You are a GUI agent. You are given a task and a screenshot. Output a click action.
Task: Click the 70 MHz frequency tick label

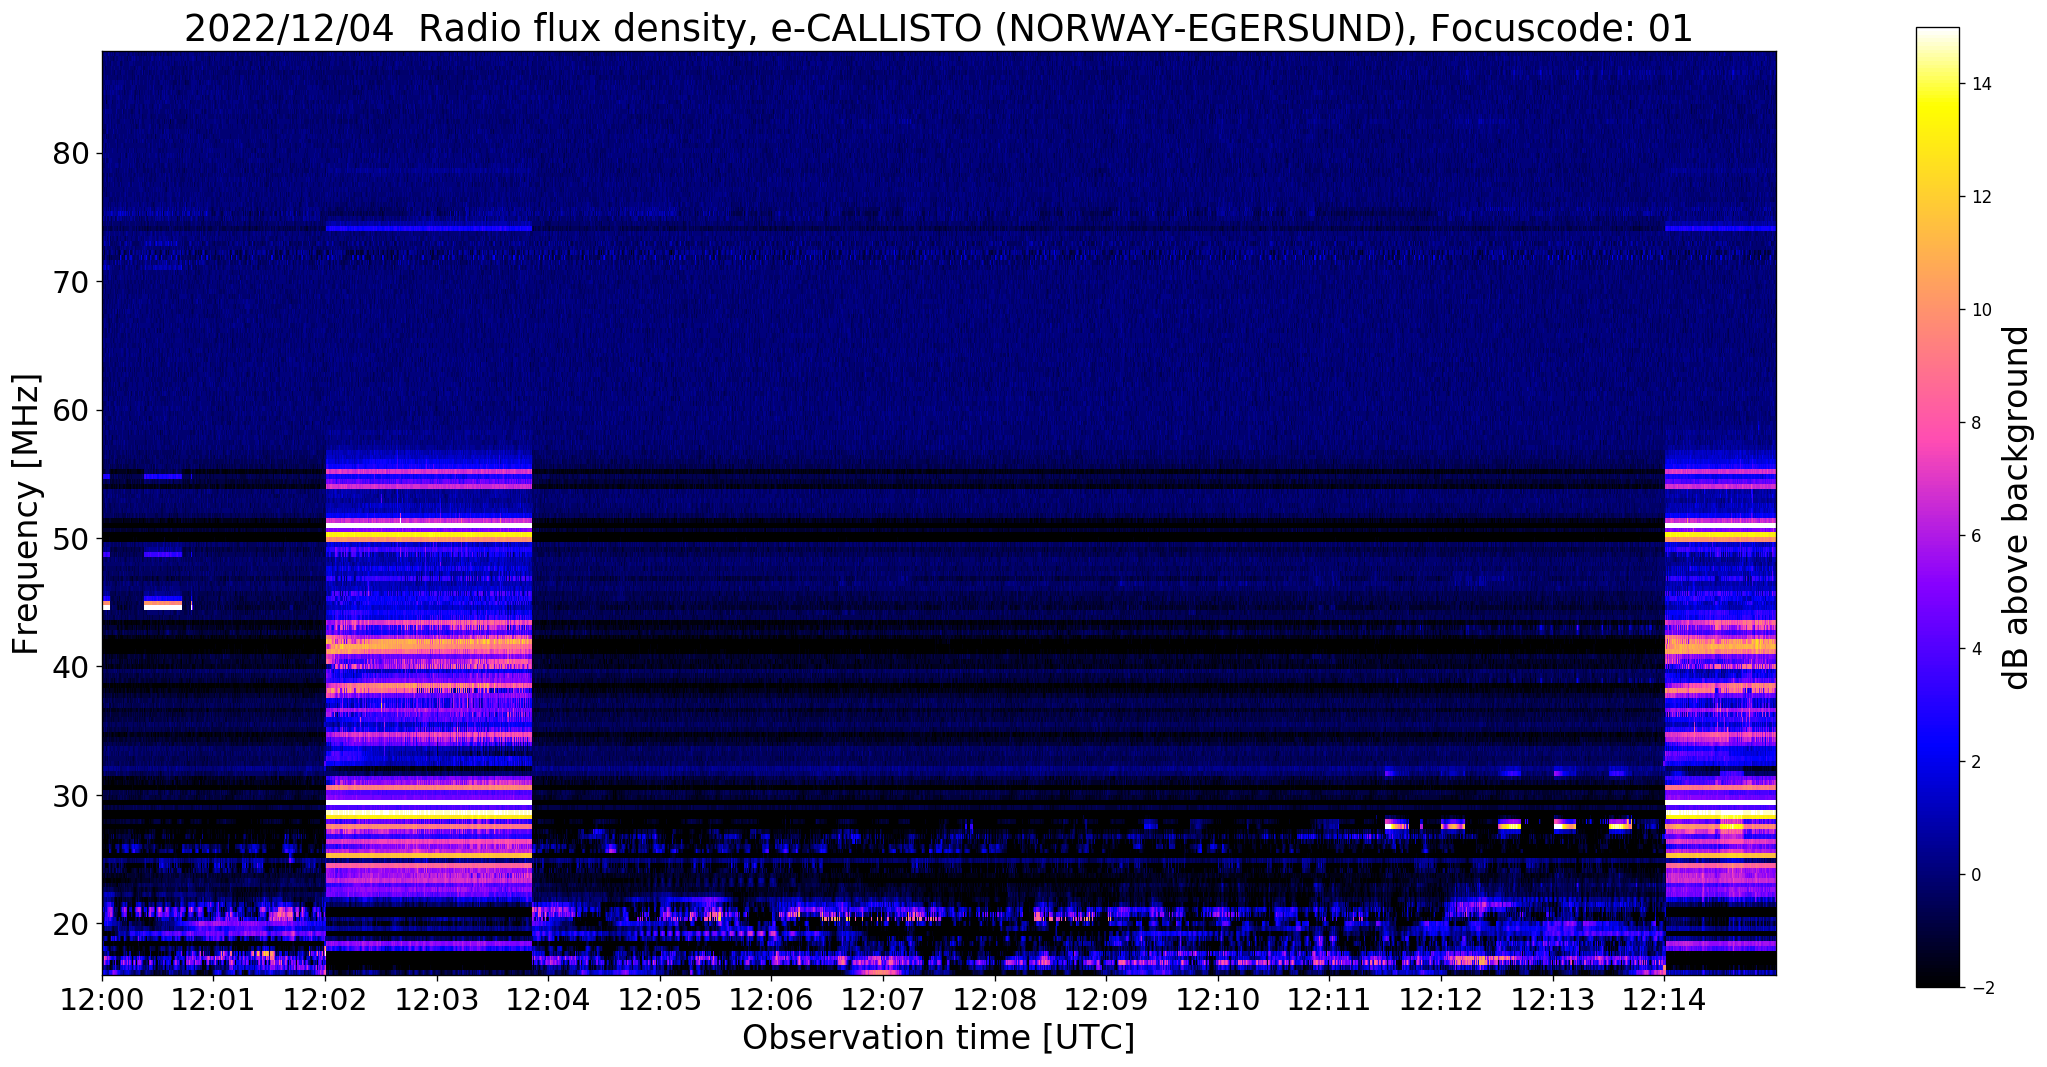tap(70, 282)
